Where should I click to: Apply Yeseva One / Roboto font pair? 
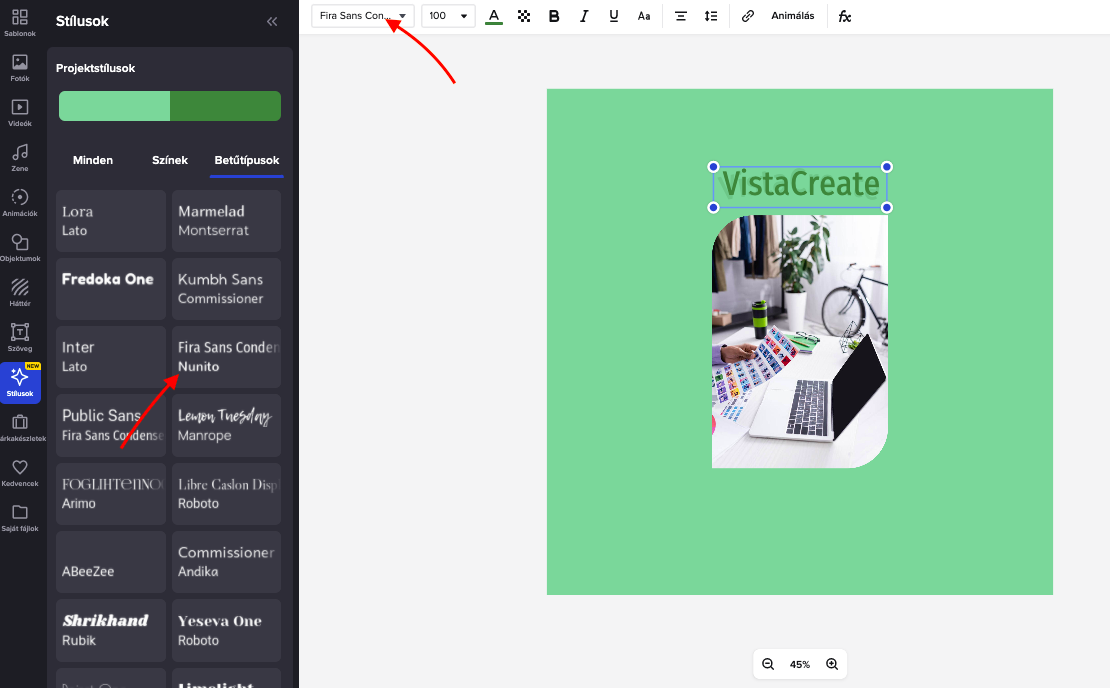point(227,631)
